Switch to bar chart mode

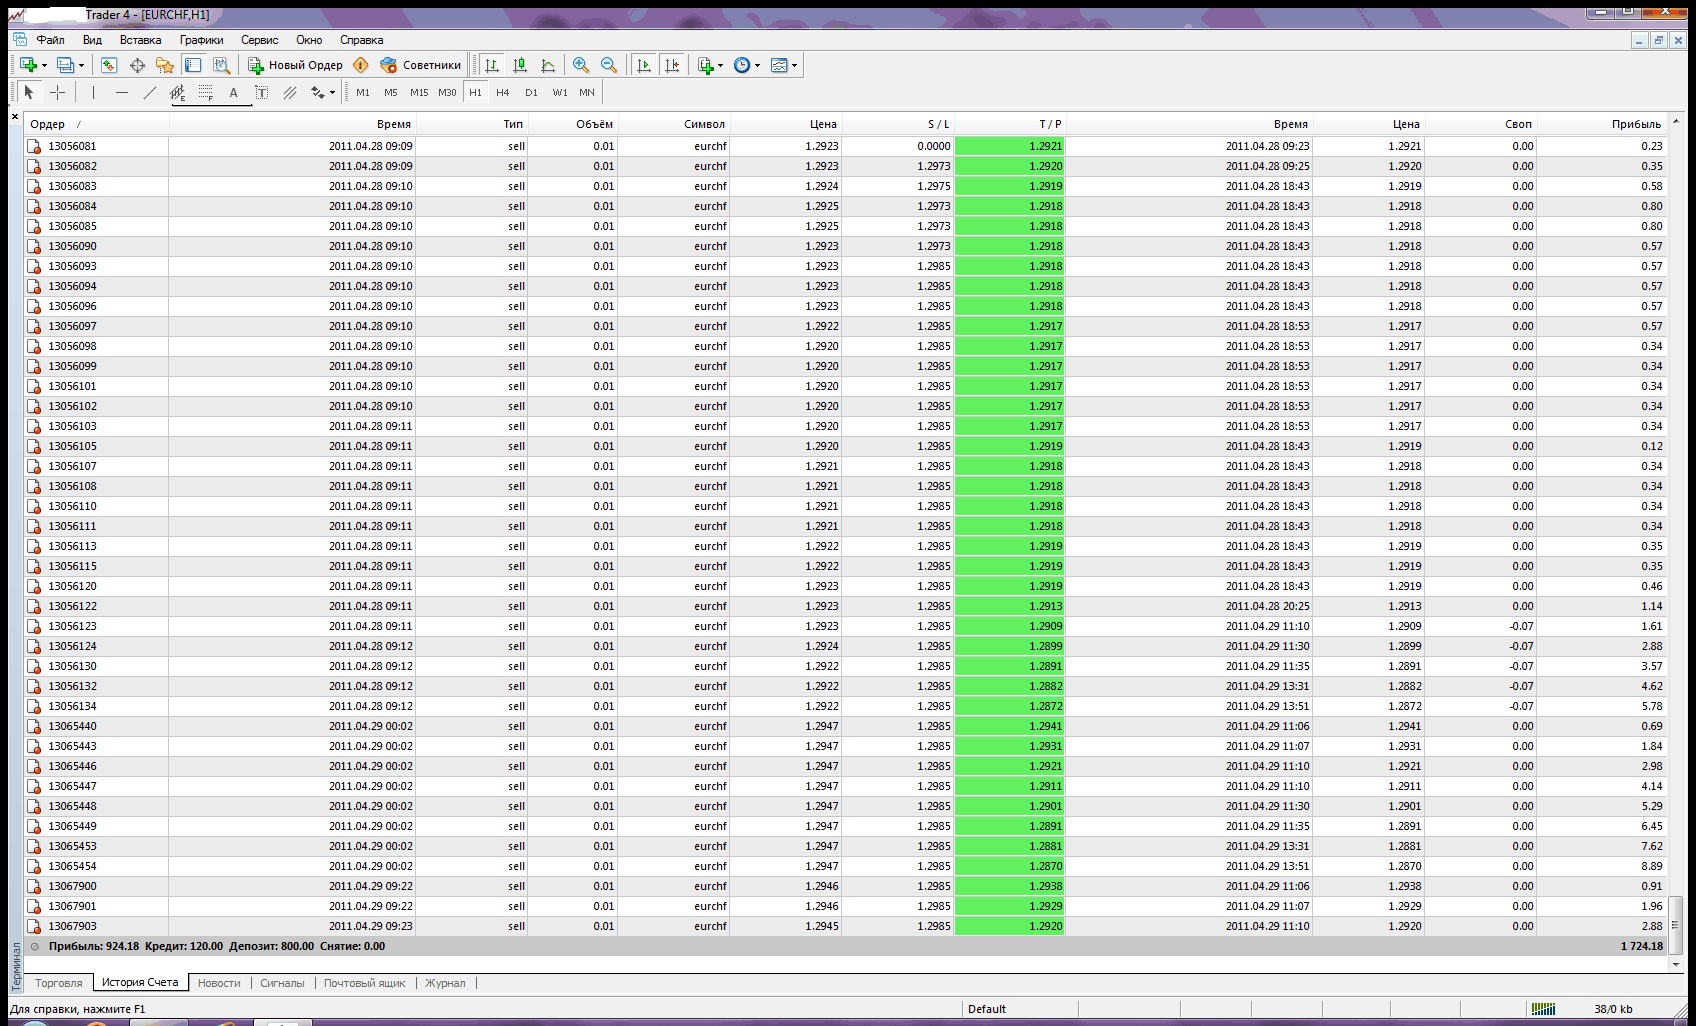tap(492, 65)
